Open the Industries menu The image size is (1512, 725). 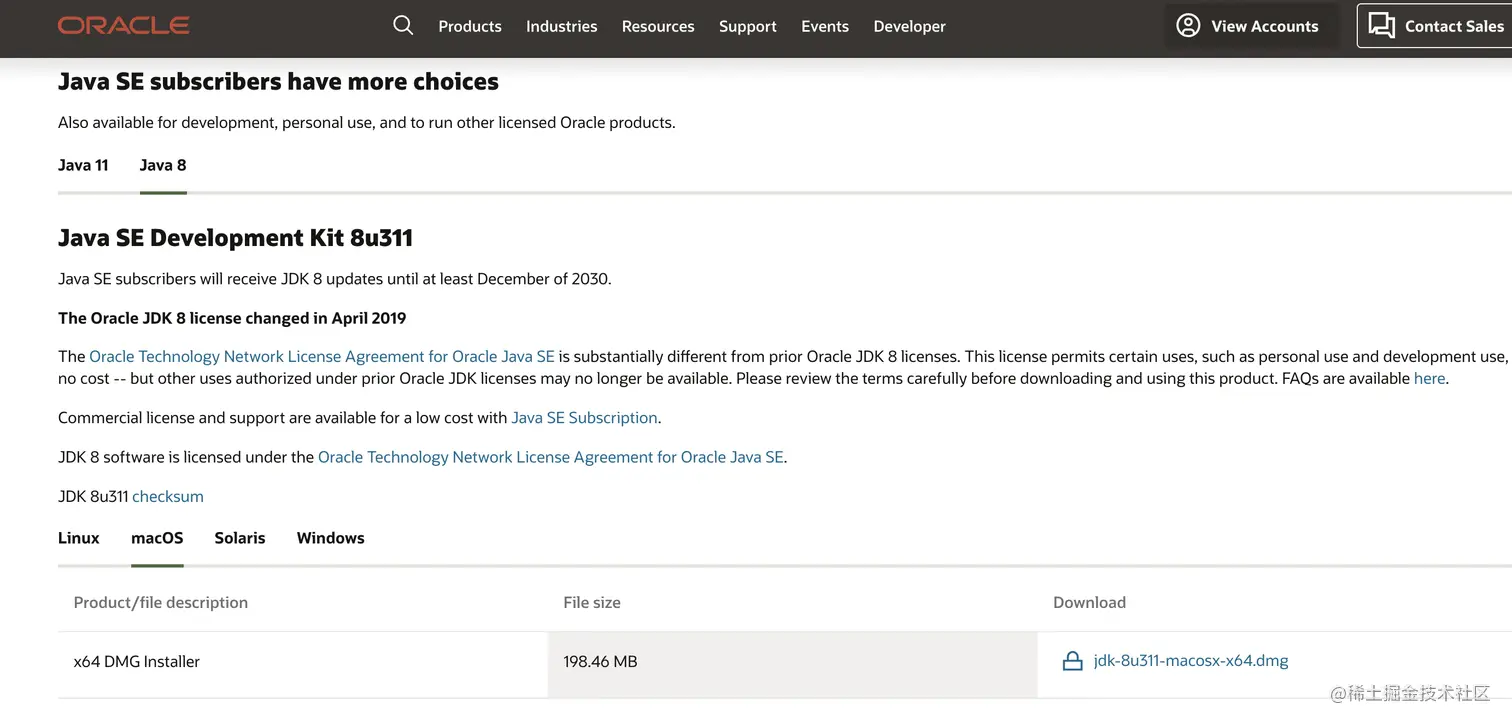pos(561,26)
